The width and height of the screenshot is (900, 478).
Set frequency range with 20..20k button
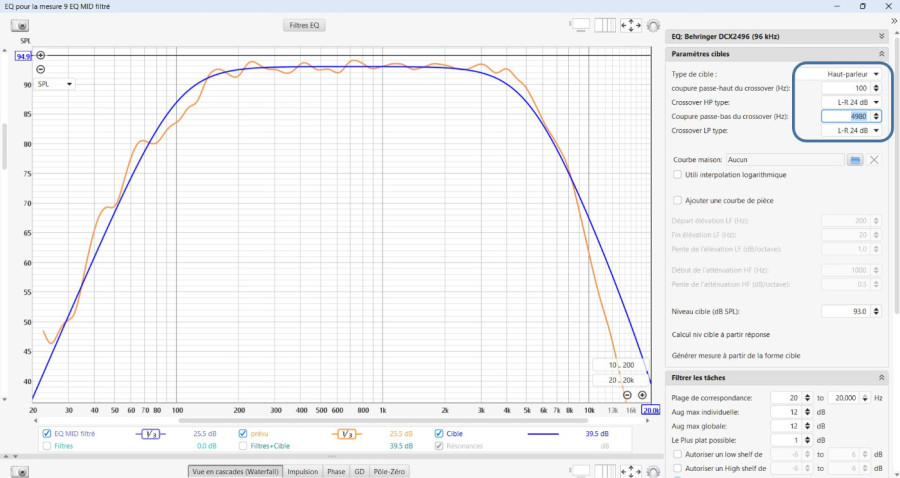(x=622, y=380)
